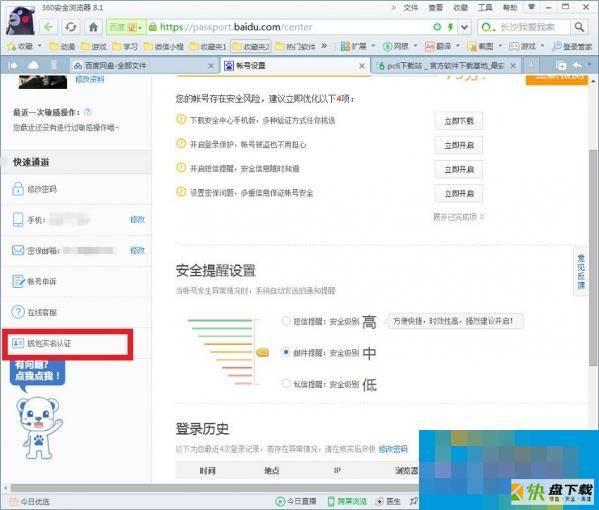Open the 微信小程 bookmark folder

click(164, 47)
